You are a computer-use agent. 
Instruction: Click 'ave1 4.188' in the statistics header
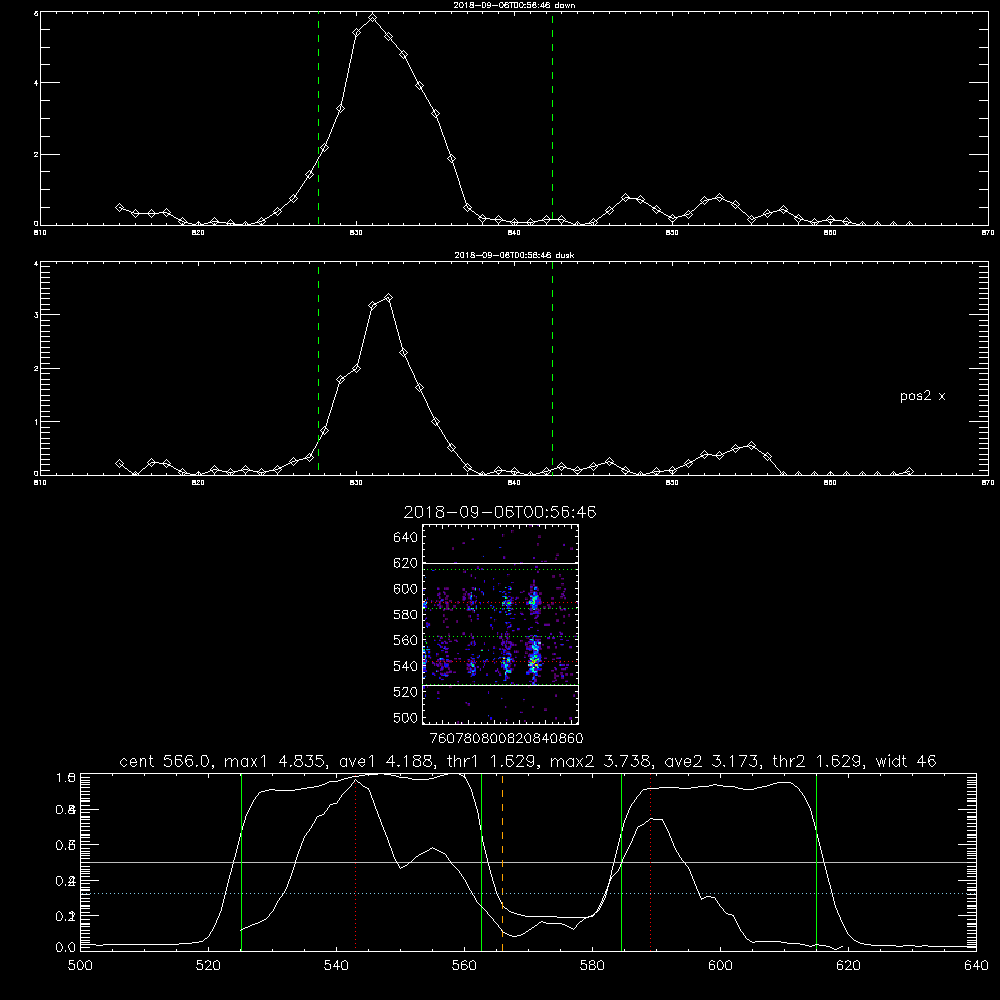(388, 761)
